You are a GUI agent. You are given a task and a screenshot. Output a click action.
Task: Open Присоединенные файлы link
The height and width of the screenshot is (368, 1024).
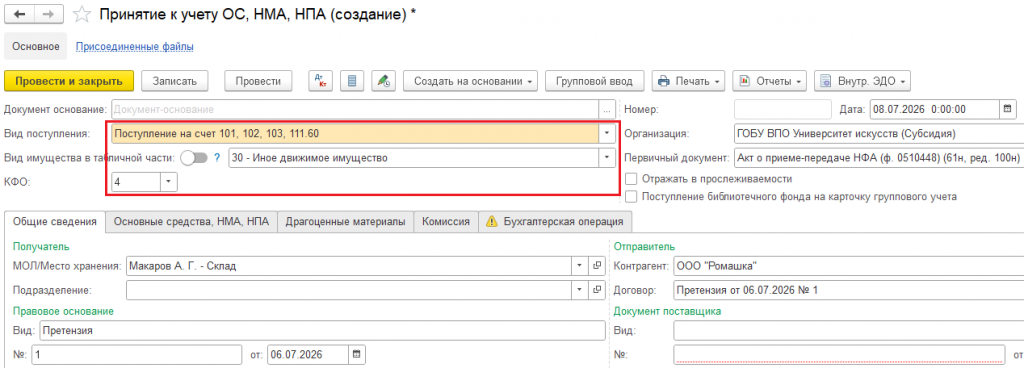click(x=135, y=46)
